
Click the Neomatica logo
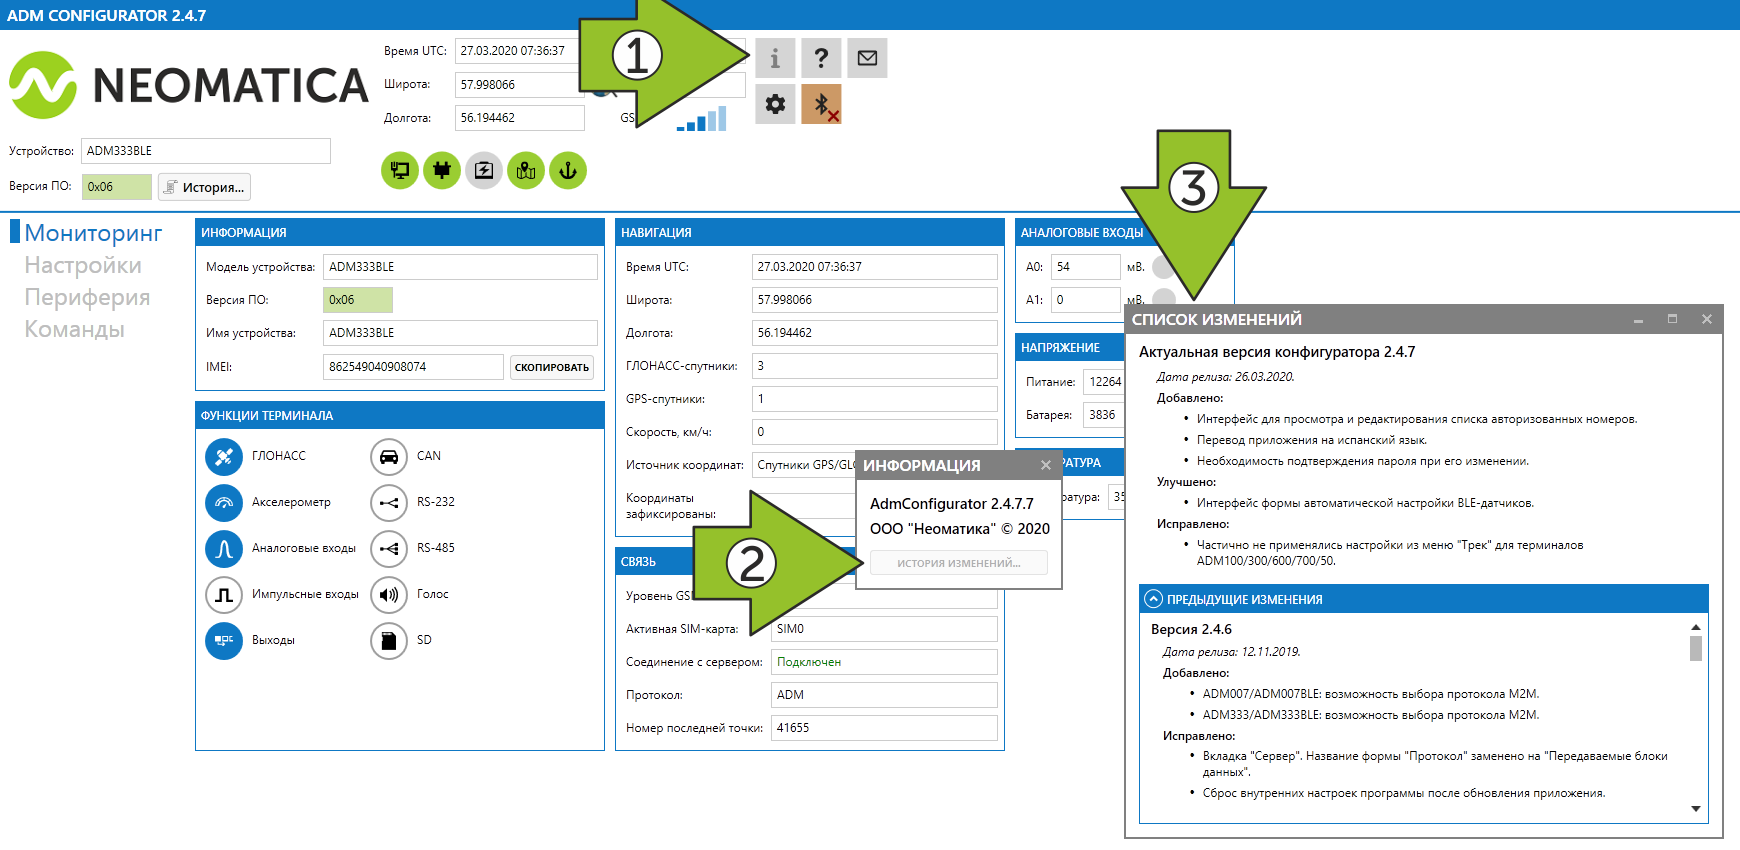coord(189,86)
